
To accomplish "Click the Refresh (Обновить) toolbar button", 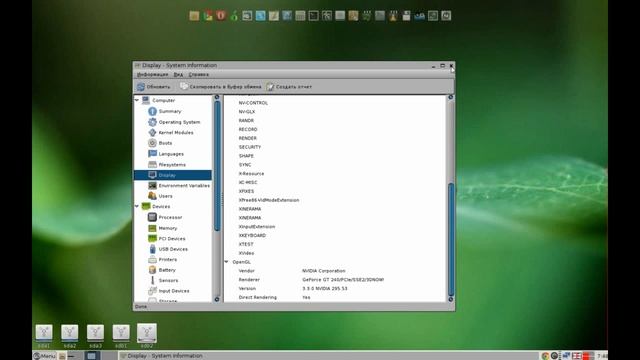I will pyautogui.click(x=153, y=87).
